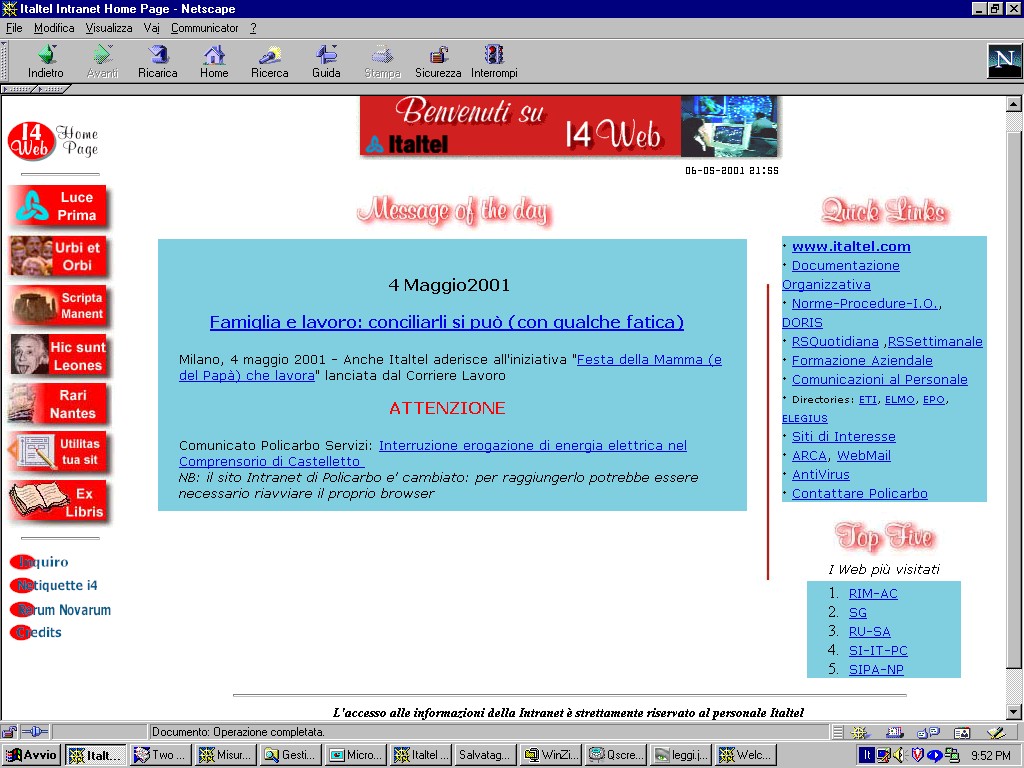Viewport: 1024px width, 768px height.
Task: Click the volume icon in system tray
Action: (900, 755)
